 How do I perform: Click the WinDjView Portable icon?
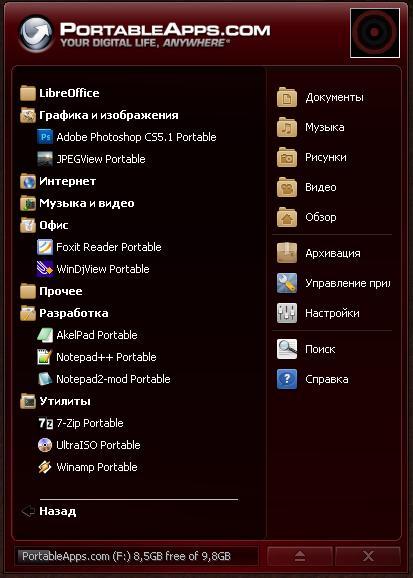[45, 269]
